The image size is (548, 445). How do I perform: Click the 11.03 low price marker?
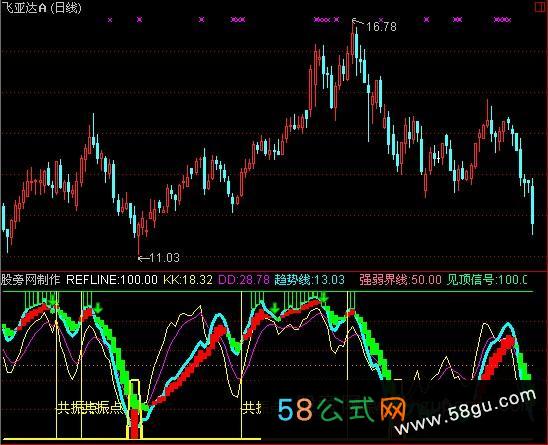pyautogui.click(x=164, y=258)
